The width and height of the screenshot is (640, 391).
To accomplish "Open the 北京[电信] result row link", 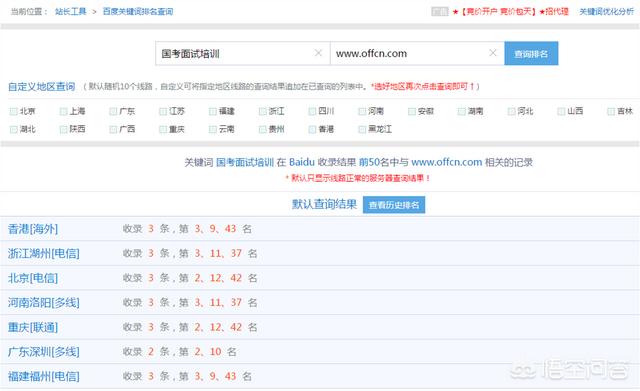I will click(33, 278).
